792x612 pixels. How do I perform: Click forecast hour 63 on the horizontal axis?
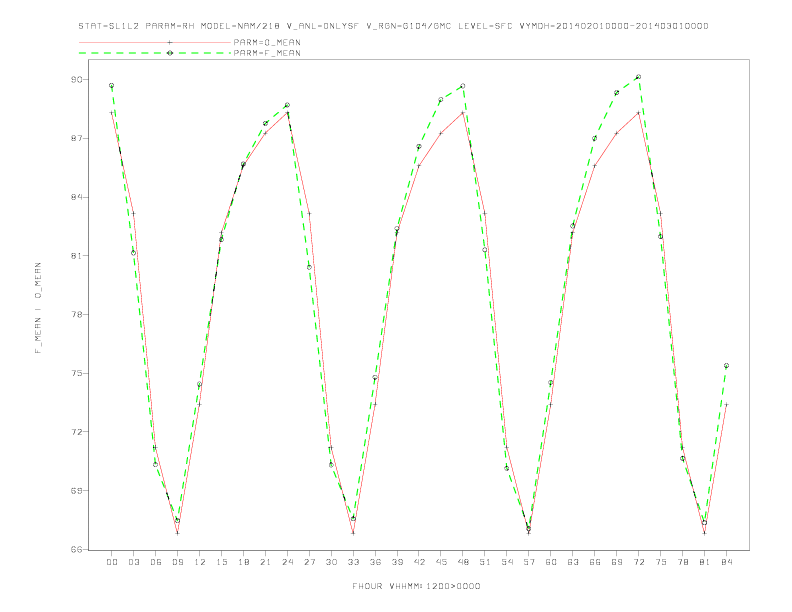(x=573, y=562)
